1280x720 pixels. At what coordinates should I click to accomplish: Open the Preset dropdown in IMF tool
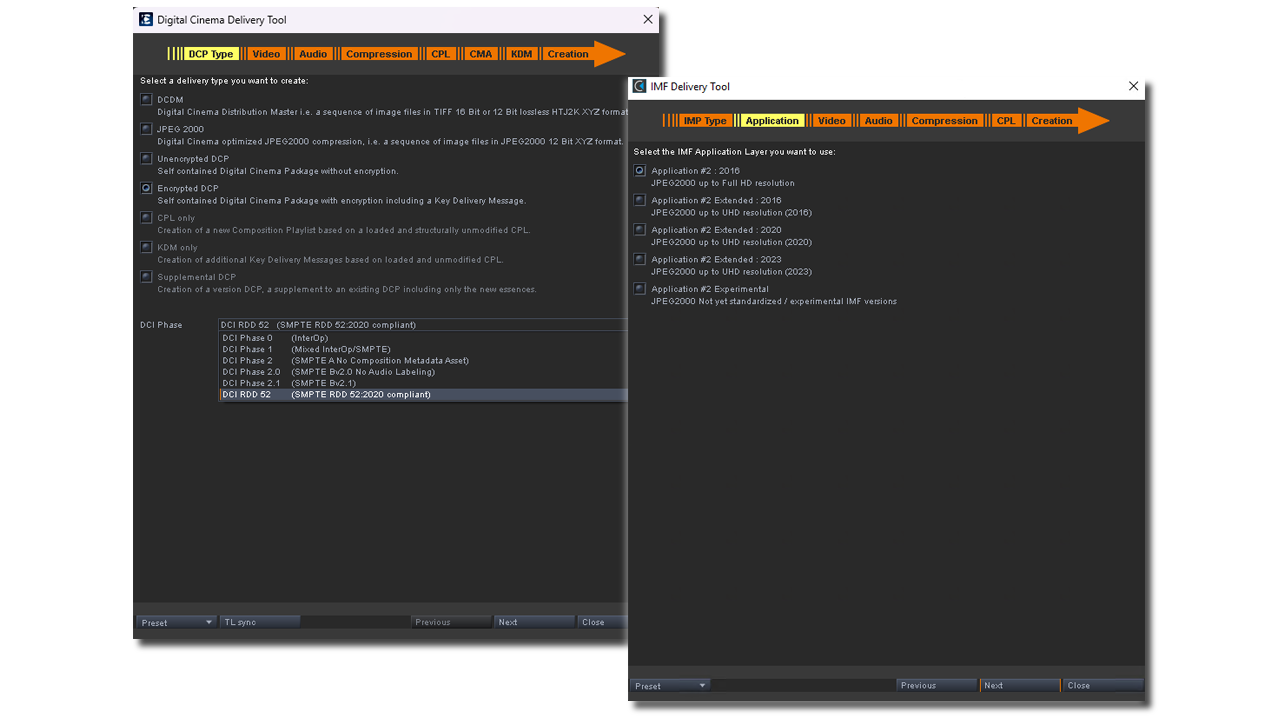670,685
